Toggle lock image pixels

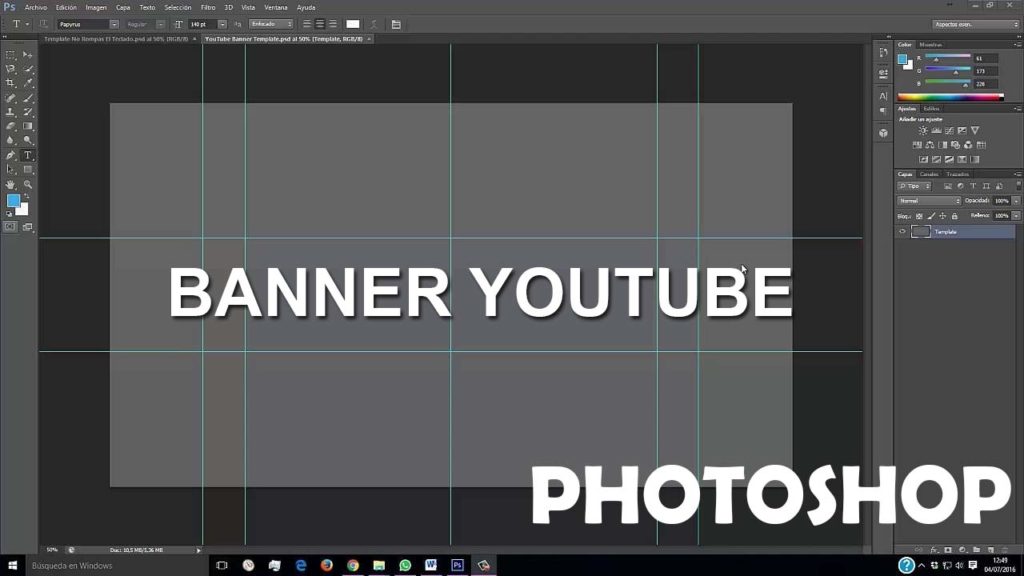pyautogui.click(x=931, y=216)
